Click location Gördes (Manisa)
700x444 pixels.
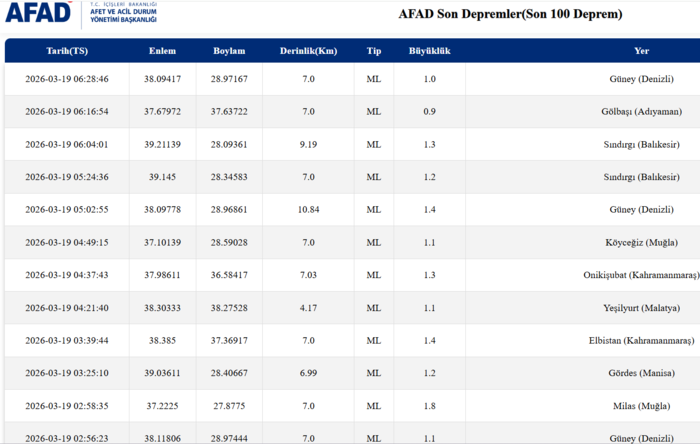(x=642, y=374)
